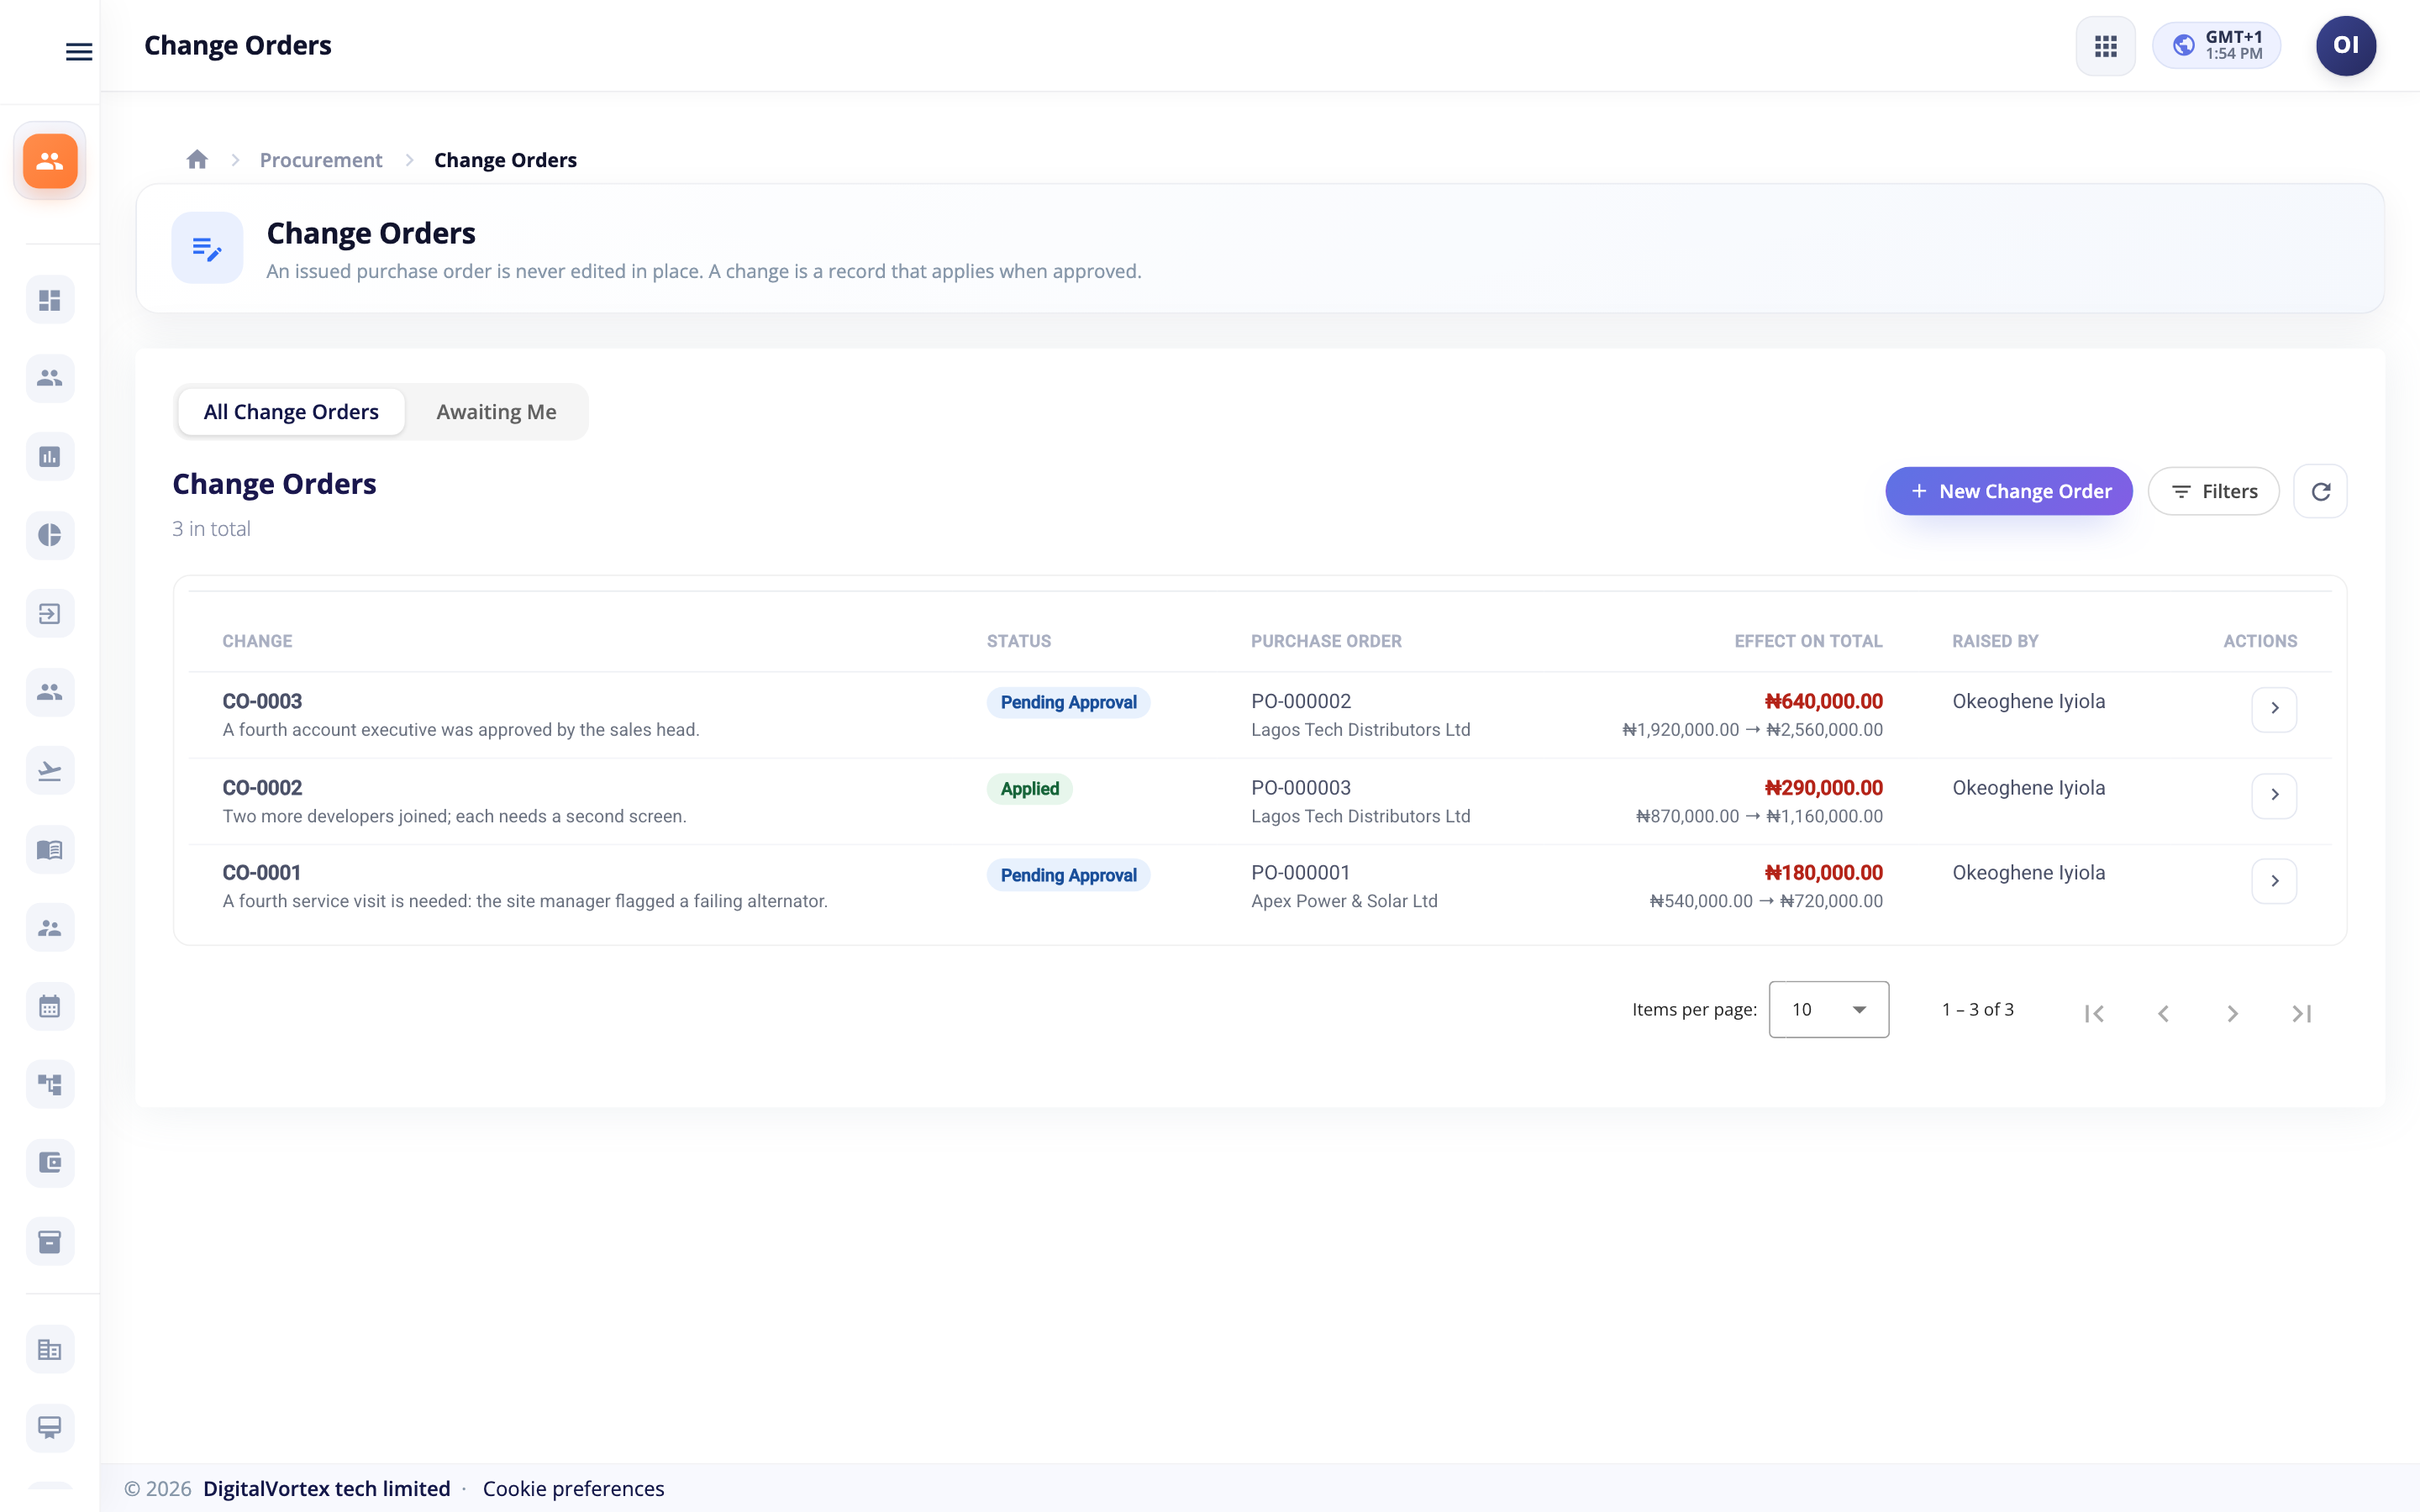Open the wallet sidebar icon
The width and height of the screenshot is (2420, 1512).
coord(50,1163)
